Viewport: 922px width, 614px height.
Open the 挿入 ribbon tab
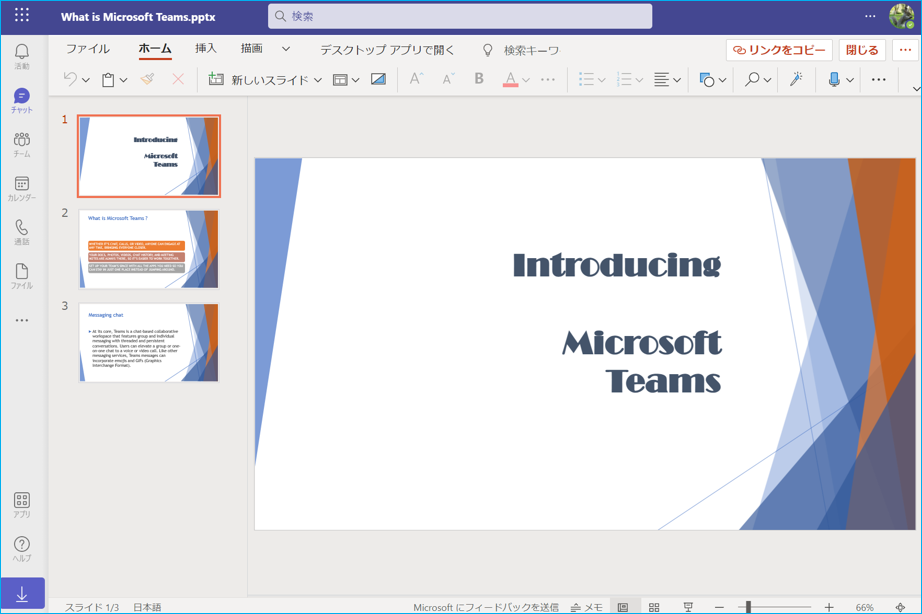[205, 49]
